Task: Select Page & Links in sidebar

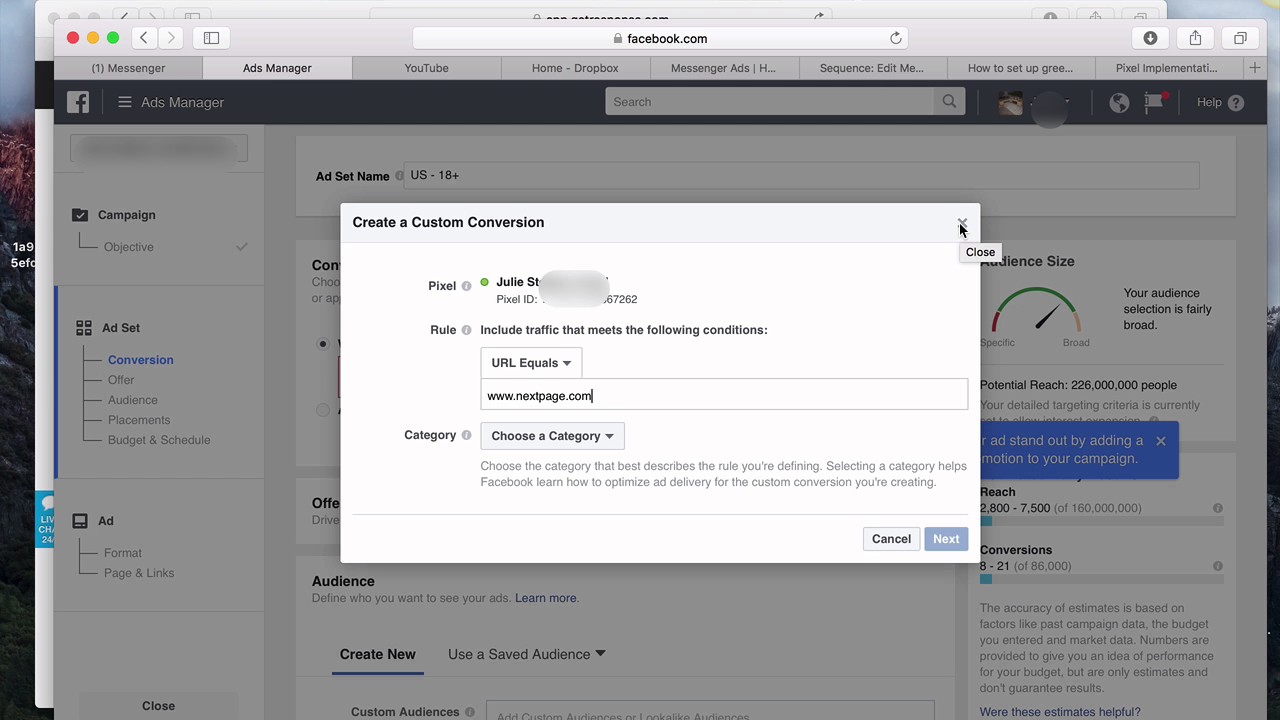Action: 139,573
